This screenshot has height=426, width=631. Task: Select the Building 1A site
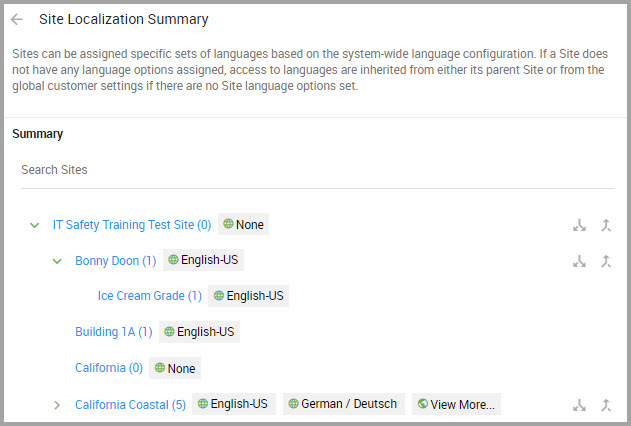(114, 332)
